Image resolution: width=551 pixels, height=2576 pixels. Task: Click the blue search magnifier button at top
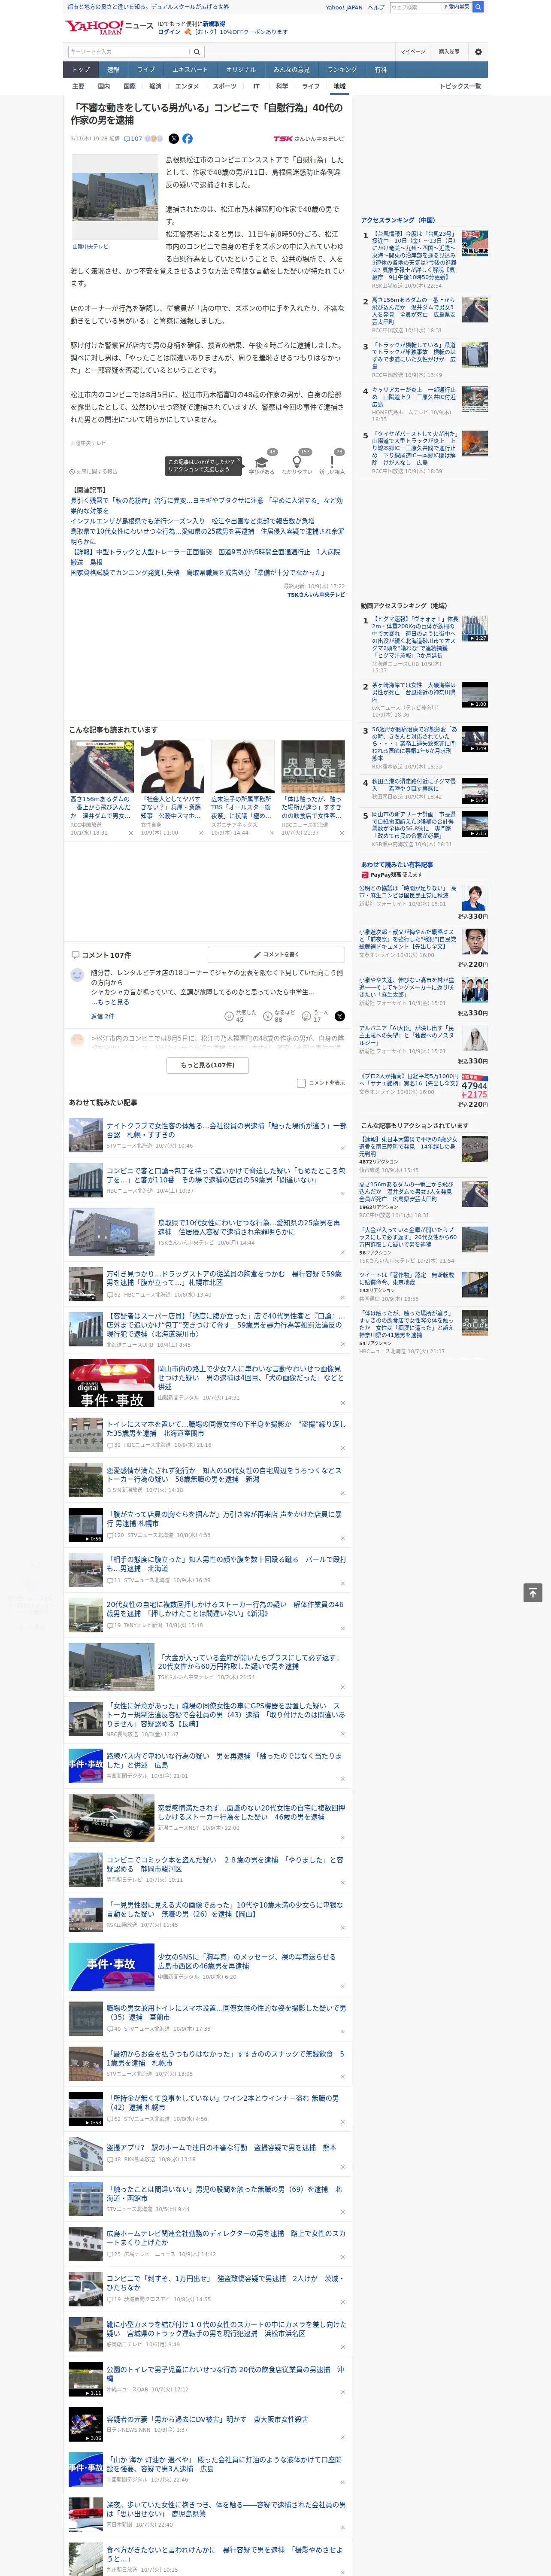pos(478,7)
